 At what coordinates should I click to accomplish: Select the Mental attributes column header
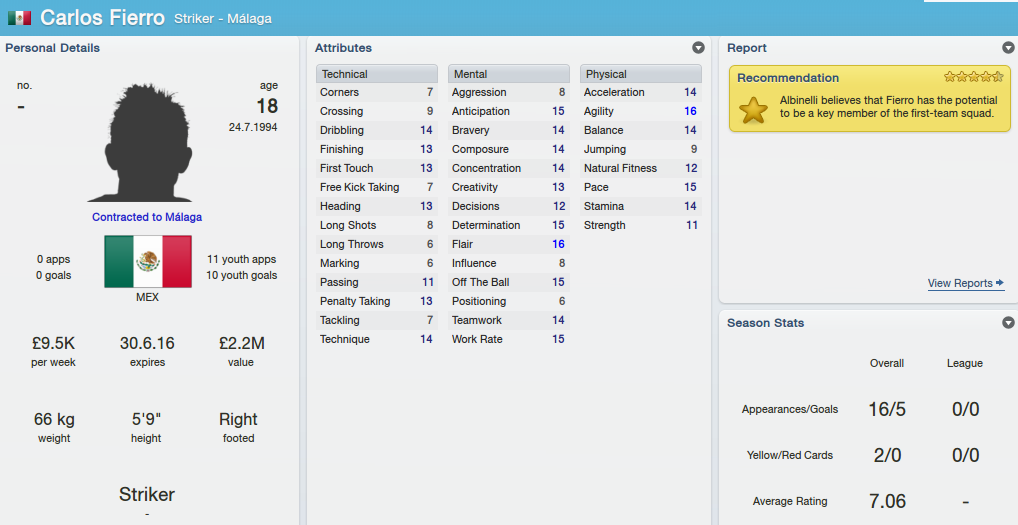(x=508, y=74)
